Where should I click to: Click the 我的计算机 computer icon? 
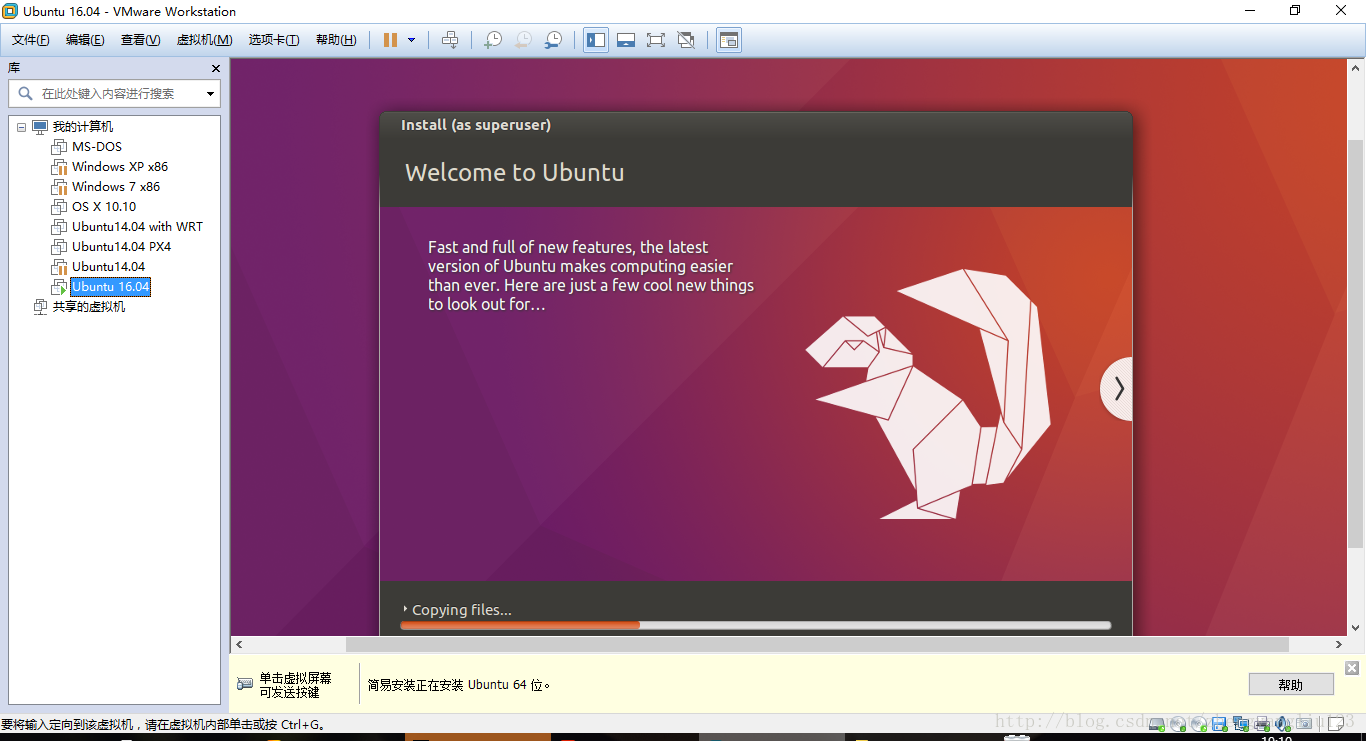(x=40, y=127)
